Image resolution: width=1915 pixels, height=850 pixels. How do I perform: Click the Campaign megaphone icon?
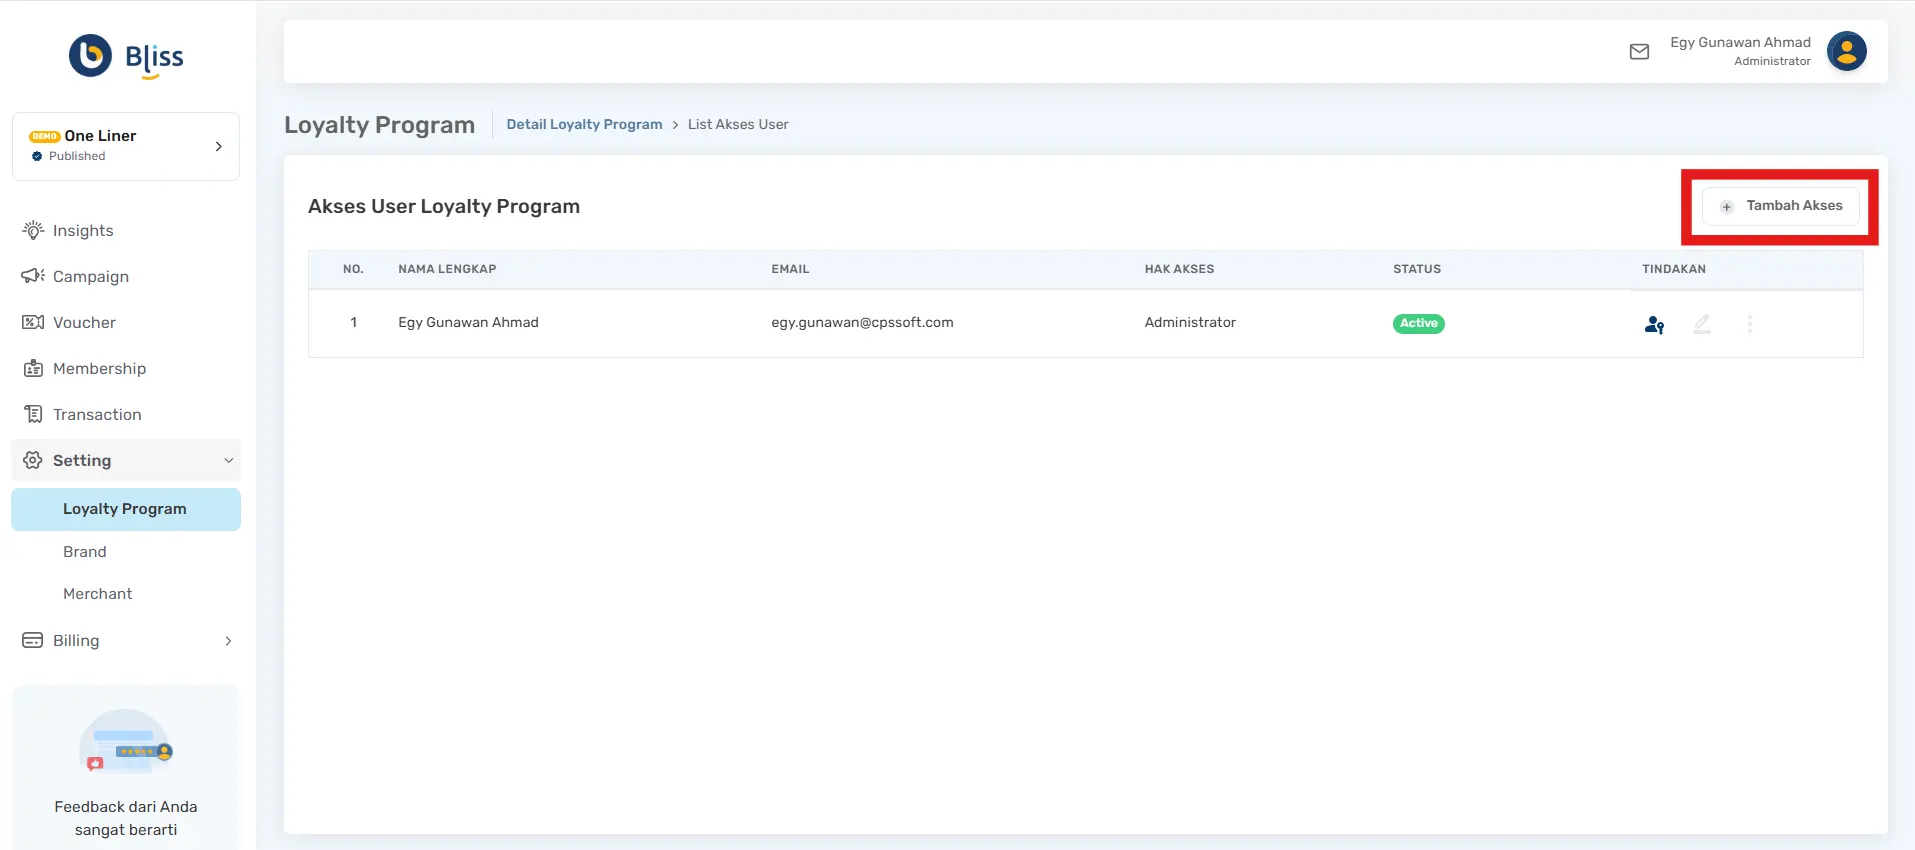[33, 277]
